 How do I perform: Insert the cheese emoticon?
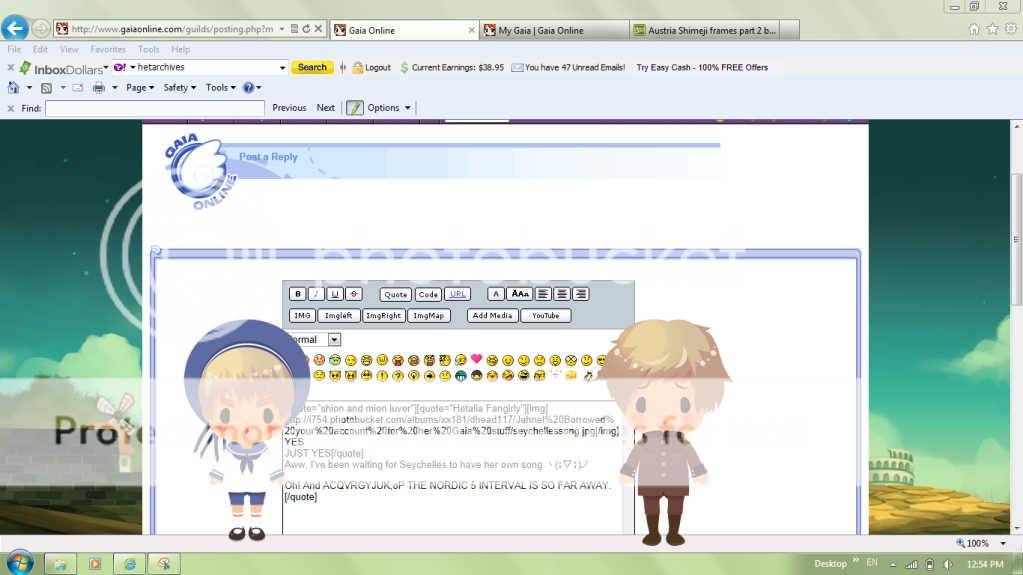(571, 375)
